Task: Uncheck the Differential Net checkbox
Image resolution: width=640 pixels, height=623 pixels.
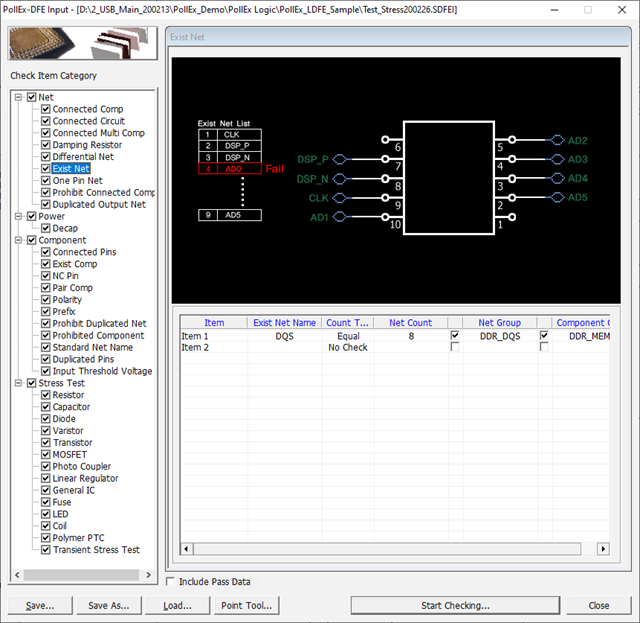Action: [x=46, y=157]
